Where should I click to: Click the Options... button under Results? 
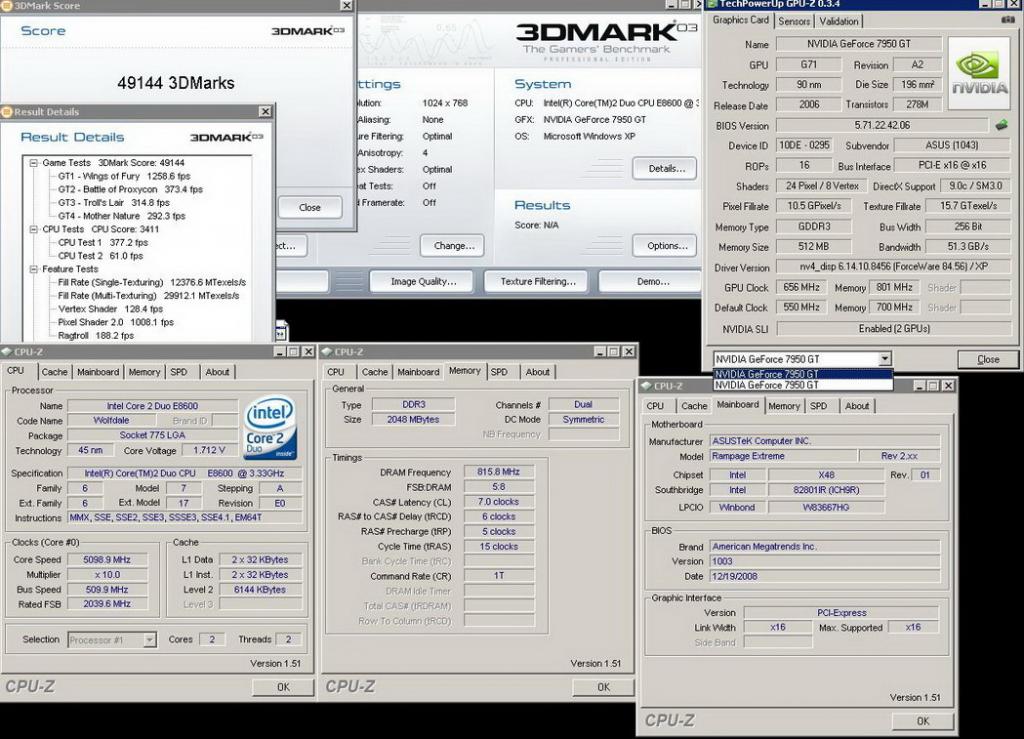tap(666, 245)
